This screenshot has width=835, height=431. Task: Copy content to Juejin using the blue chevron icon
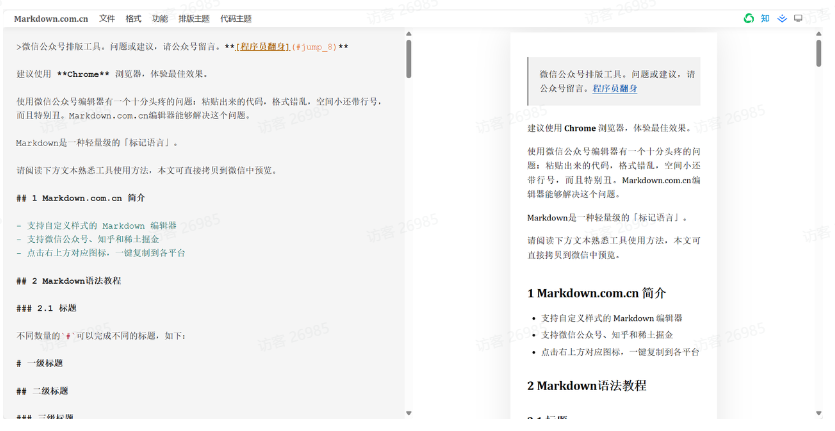[782, 19]
